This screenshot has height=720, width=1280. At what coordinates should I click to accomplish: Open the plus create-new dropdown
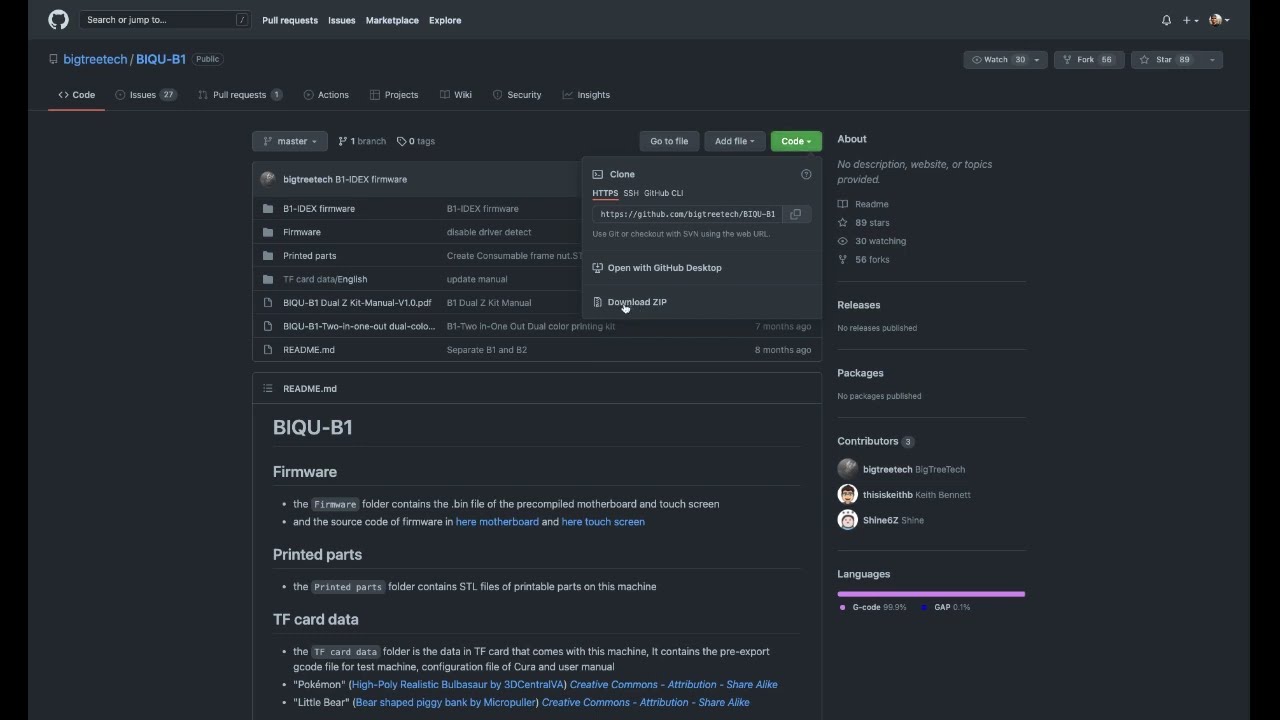(x=1190, y=20)
